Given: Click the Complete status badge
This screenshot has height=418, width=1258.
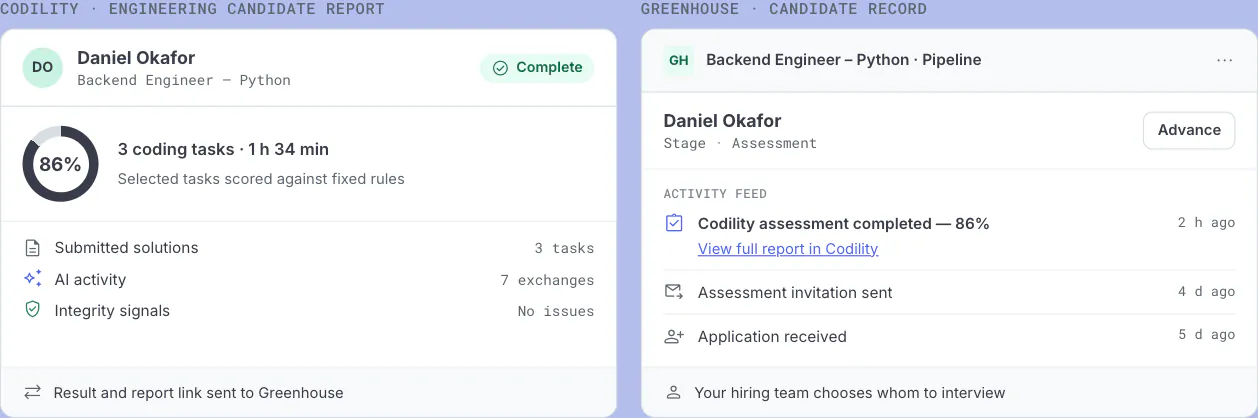Looking at the screenshot, I should (x=537, y=68).
